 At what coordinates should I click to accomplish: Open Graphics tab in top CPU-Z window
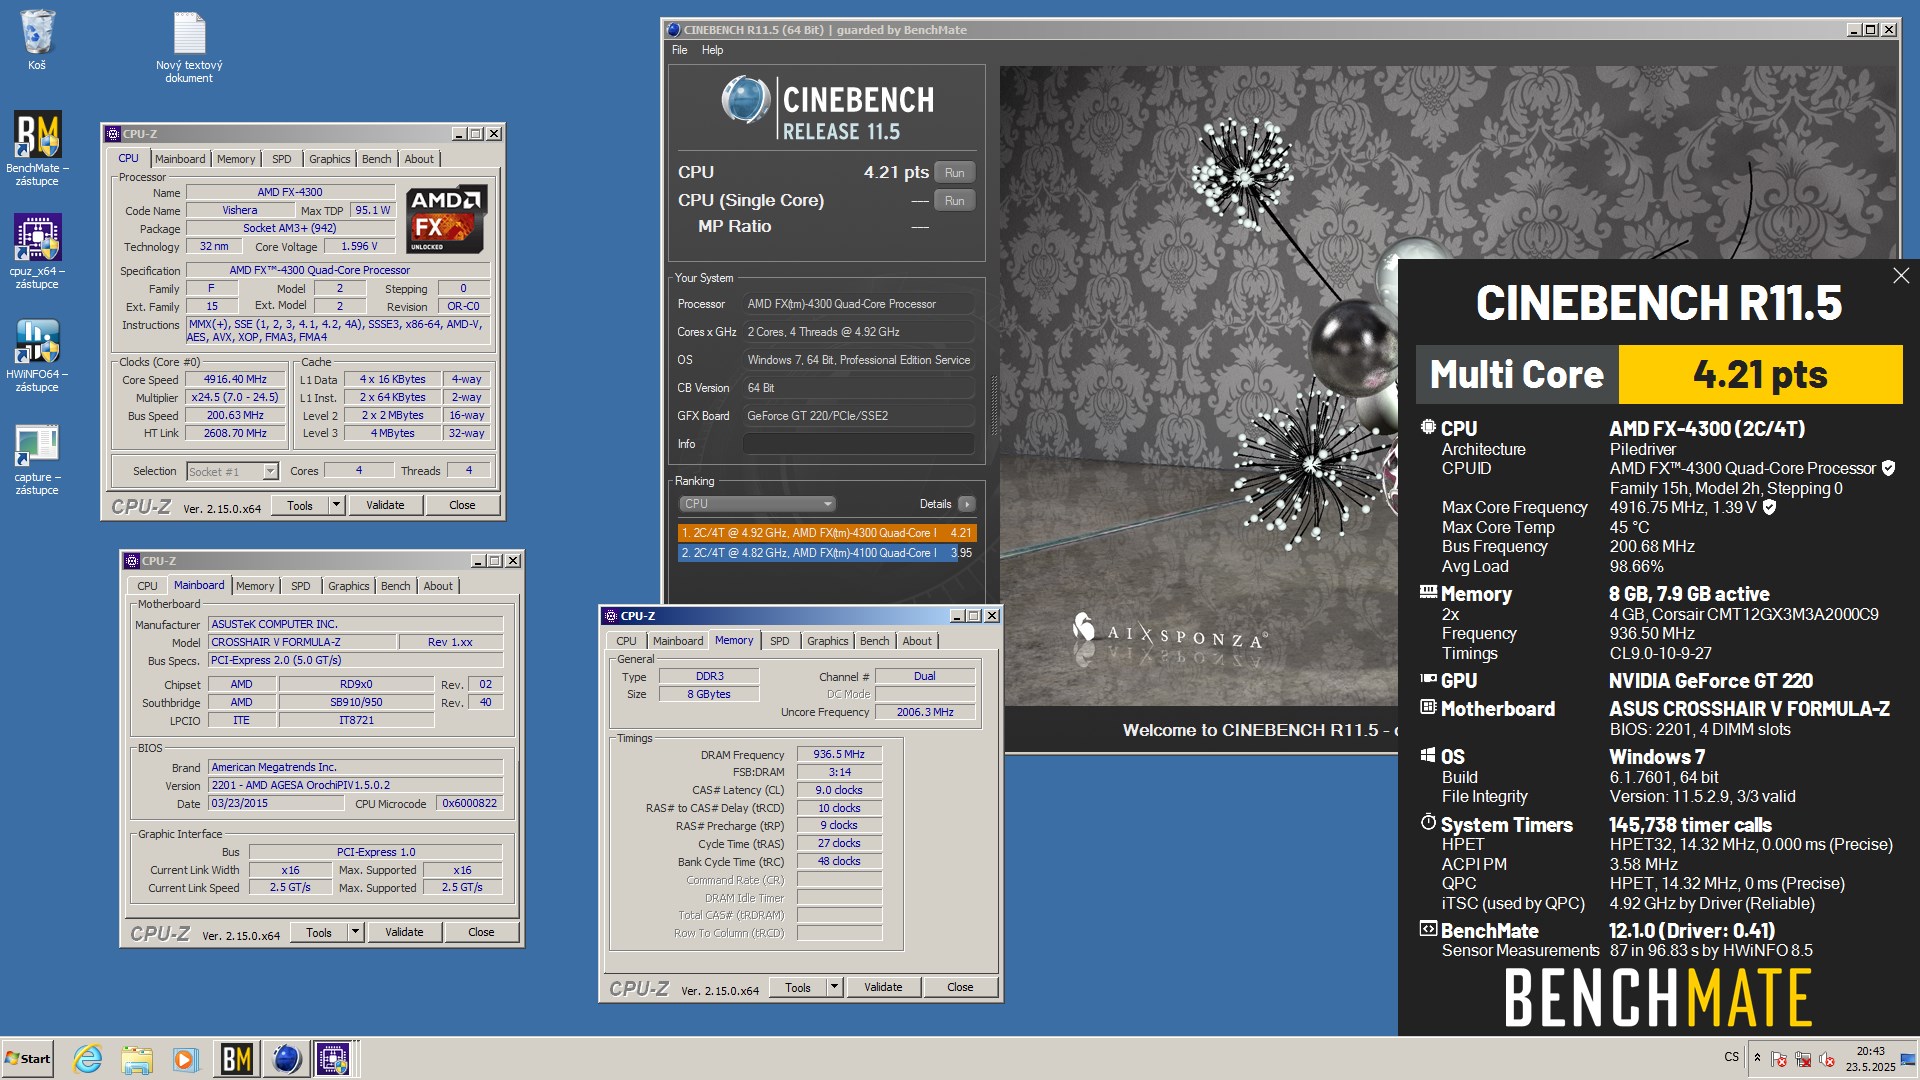329,159
